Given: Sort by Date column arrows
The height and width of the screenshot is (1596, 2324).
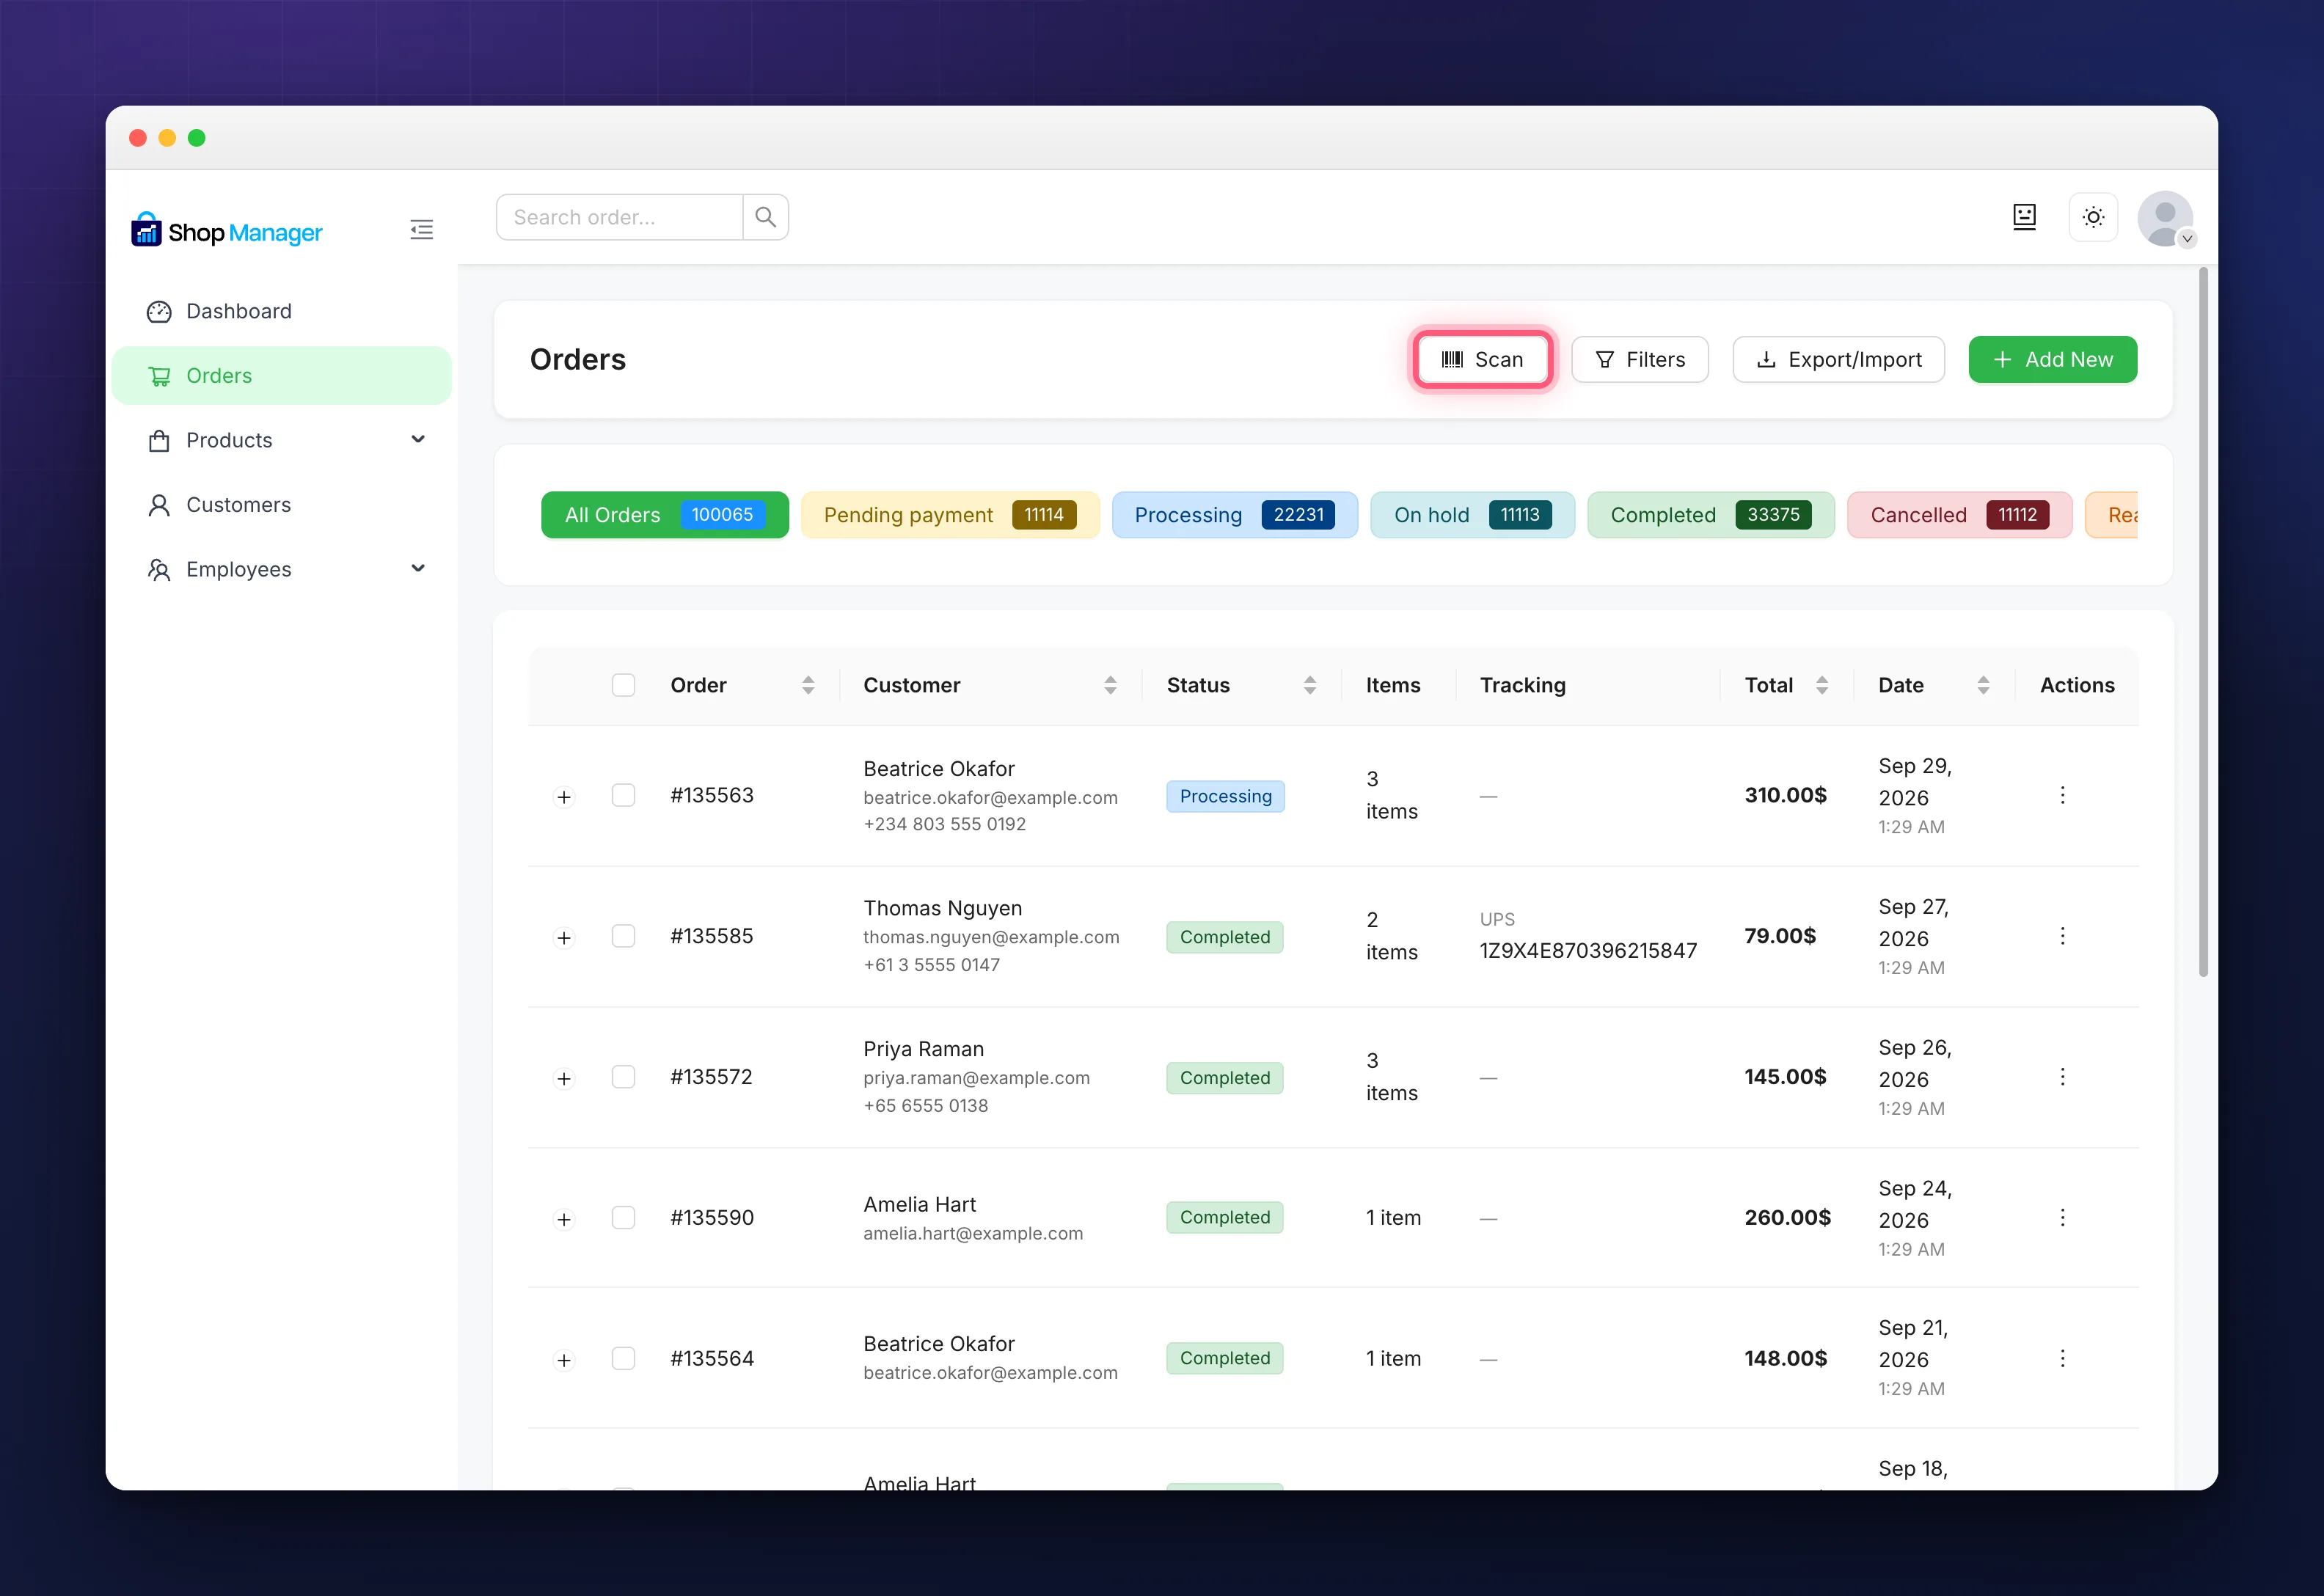Looking at the screenshot, I should click(1983, 685).
